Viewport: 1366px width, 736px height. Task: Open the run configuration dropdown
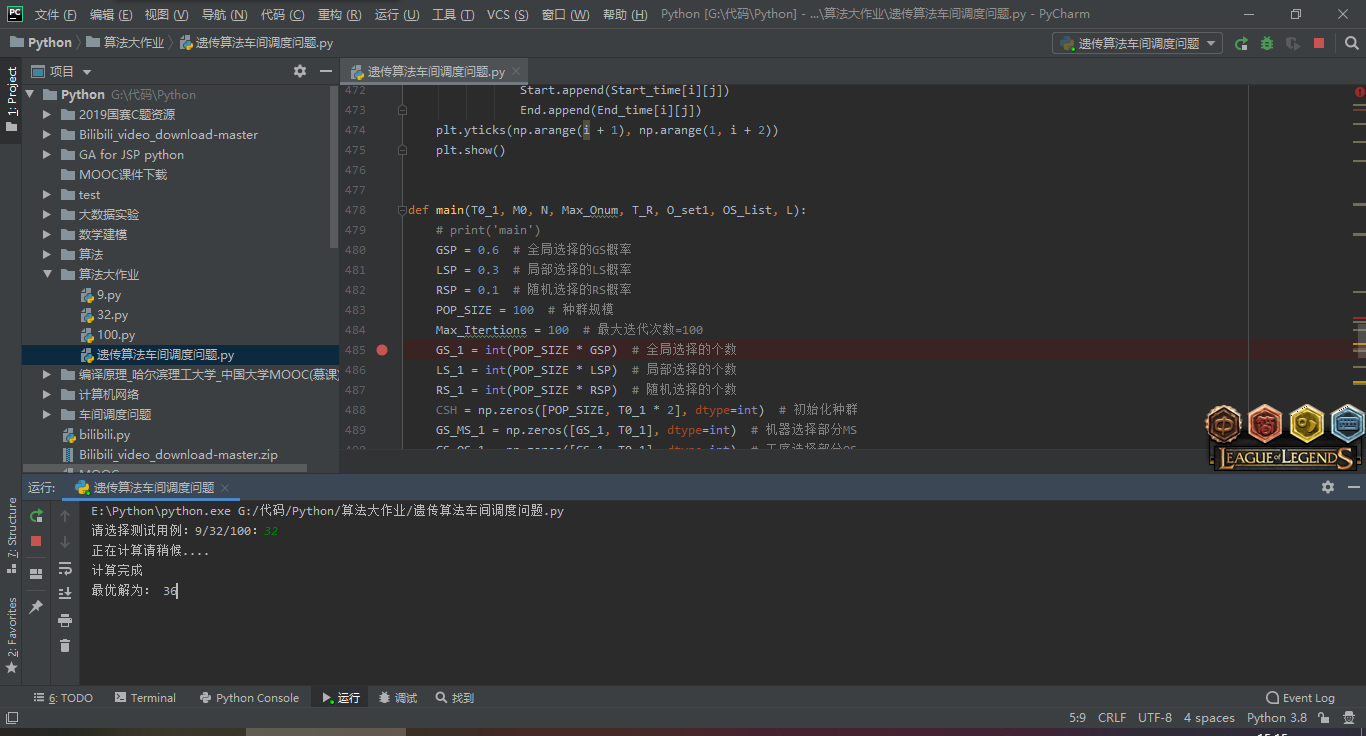[1137, 43]
